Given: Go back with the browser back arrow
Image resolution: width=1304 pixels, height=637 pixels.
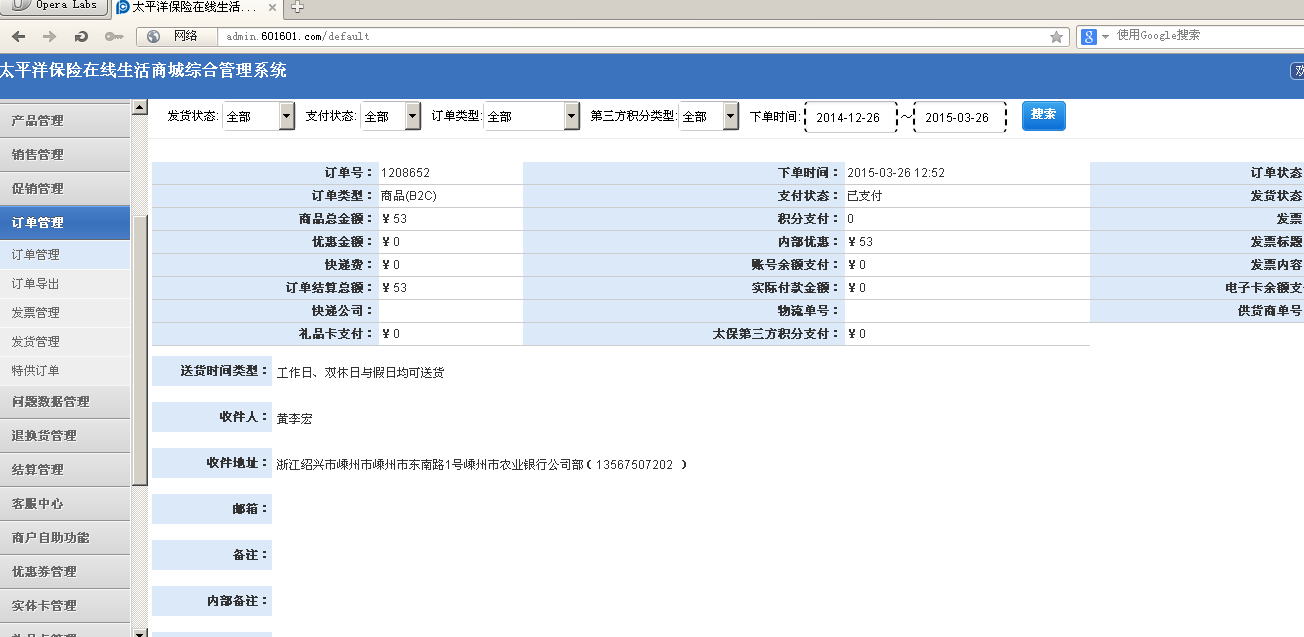Looking at the screenshot, I should click(19, 36).
